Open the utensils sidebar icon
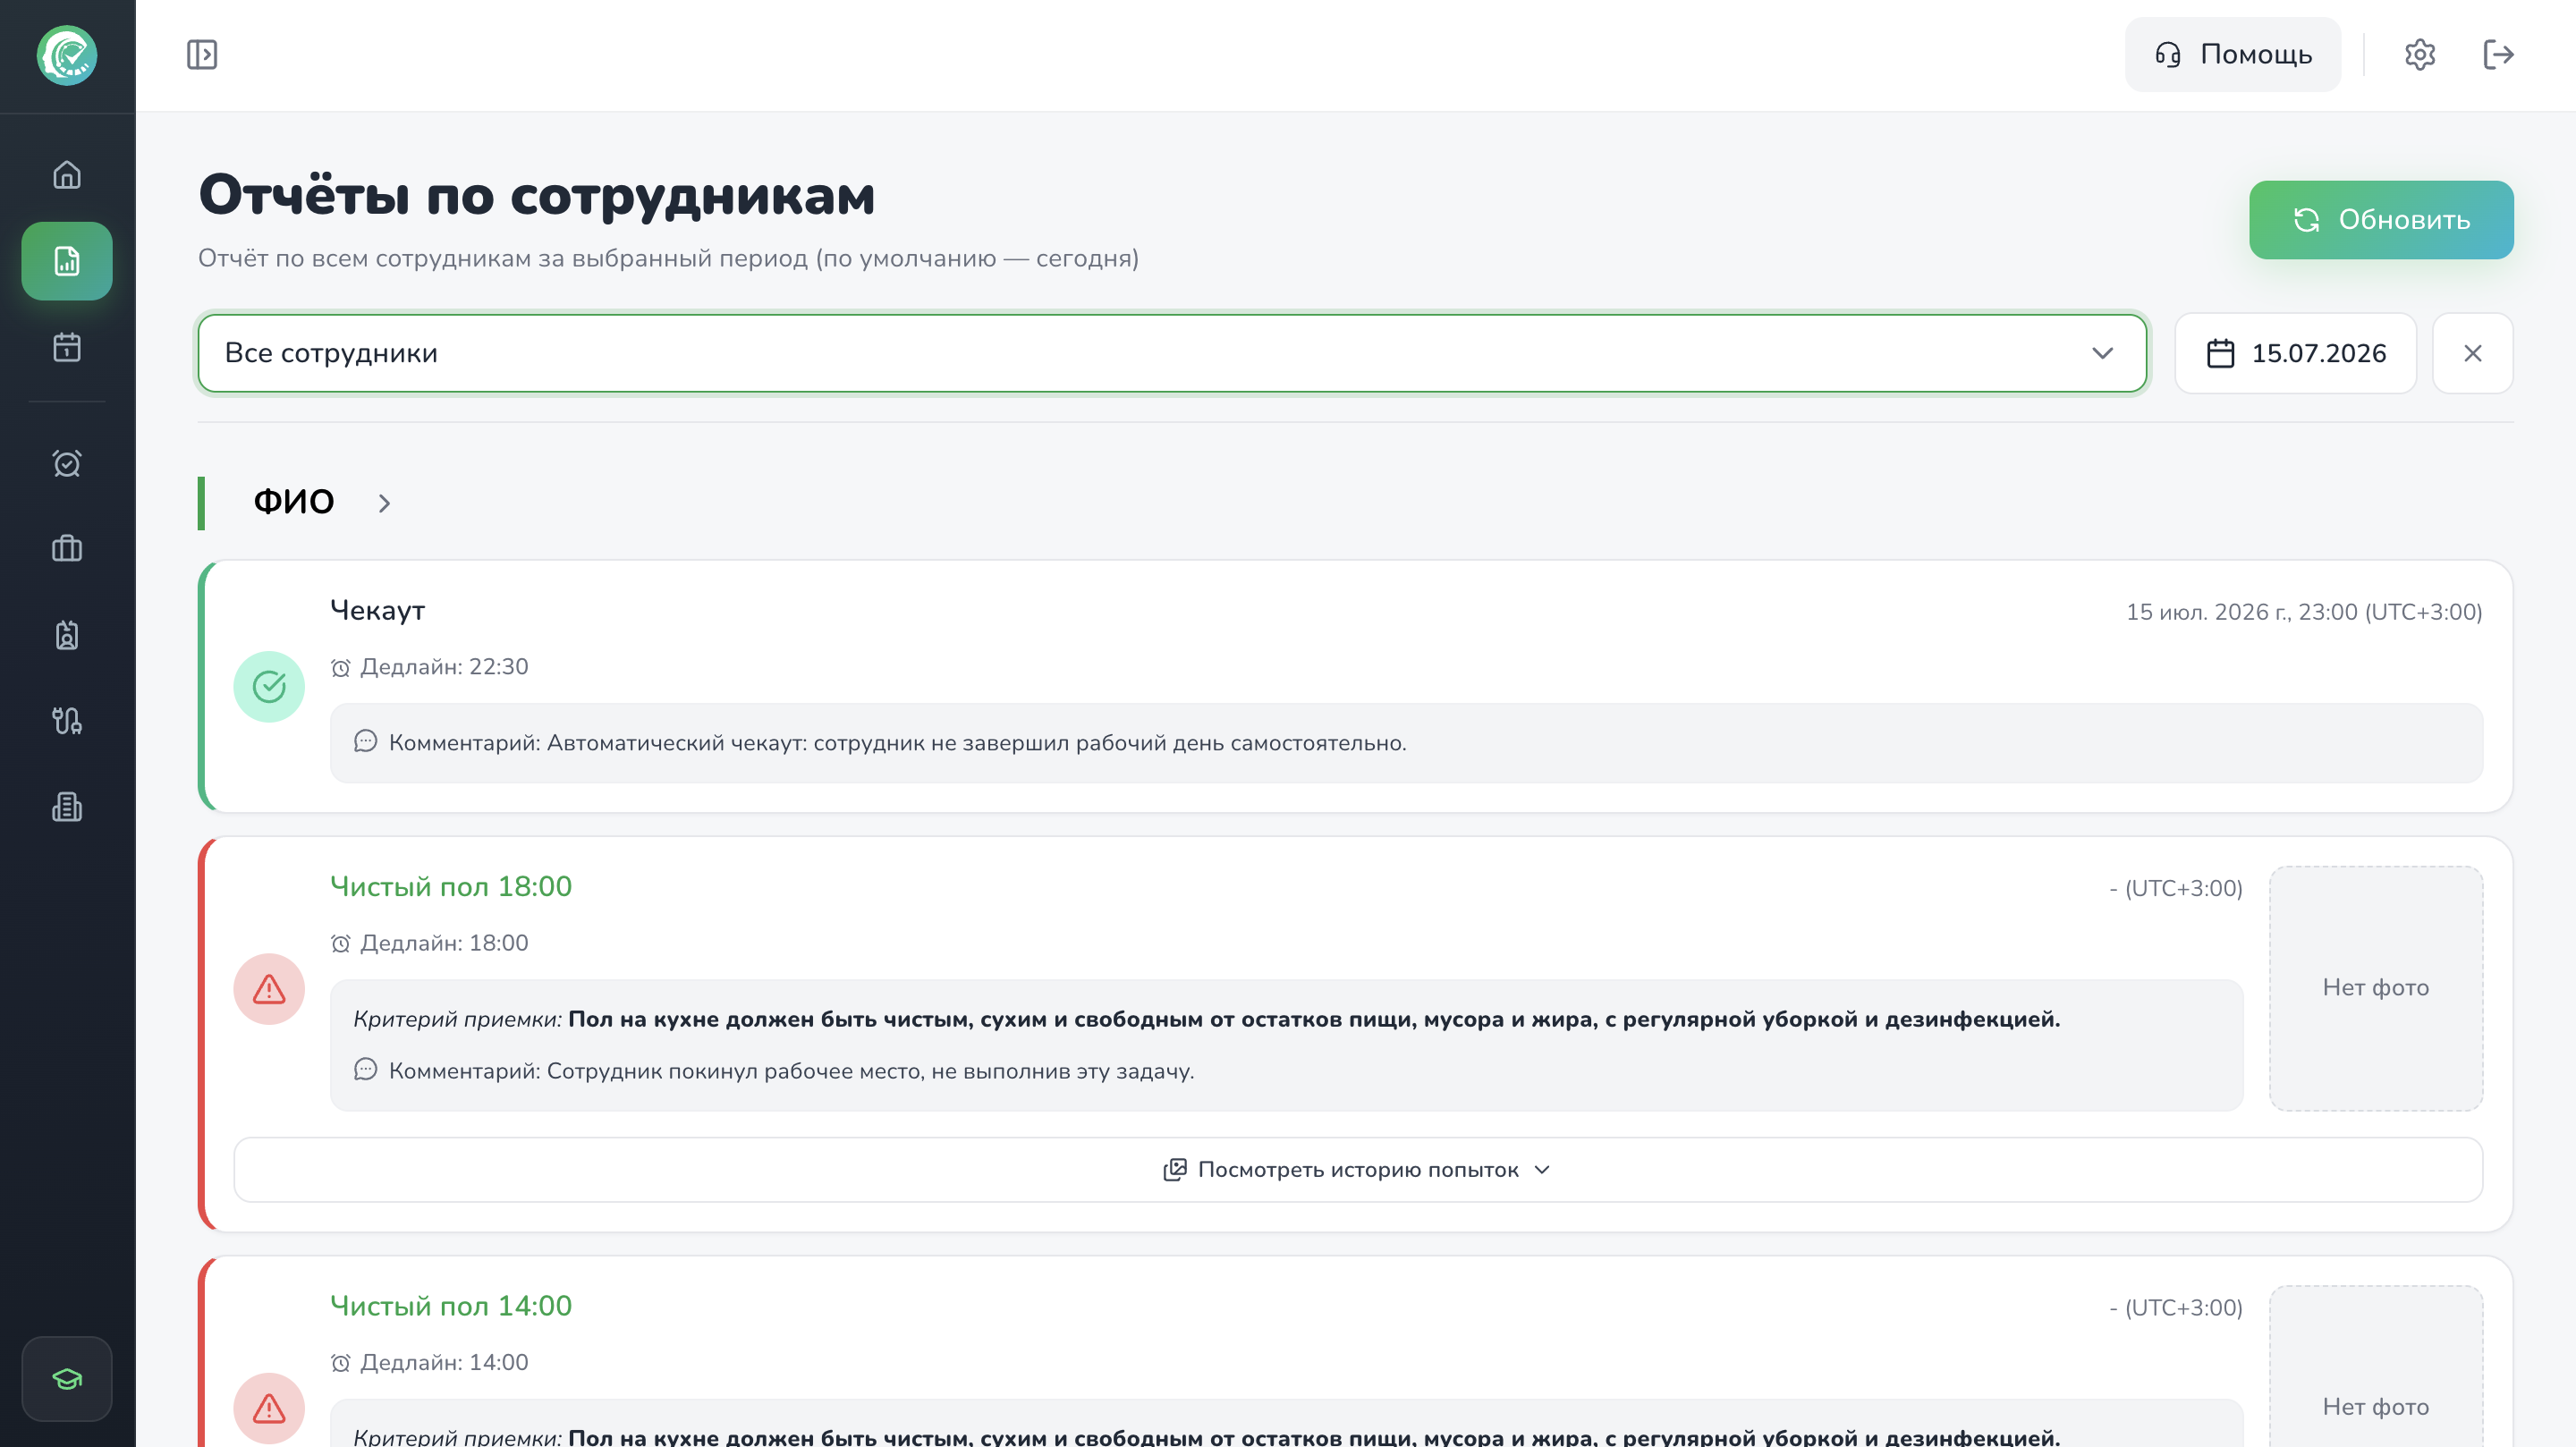This screenshot has height=1447, width=2576. click(x=67, y=721)
